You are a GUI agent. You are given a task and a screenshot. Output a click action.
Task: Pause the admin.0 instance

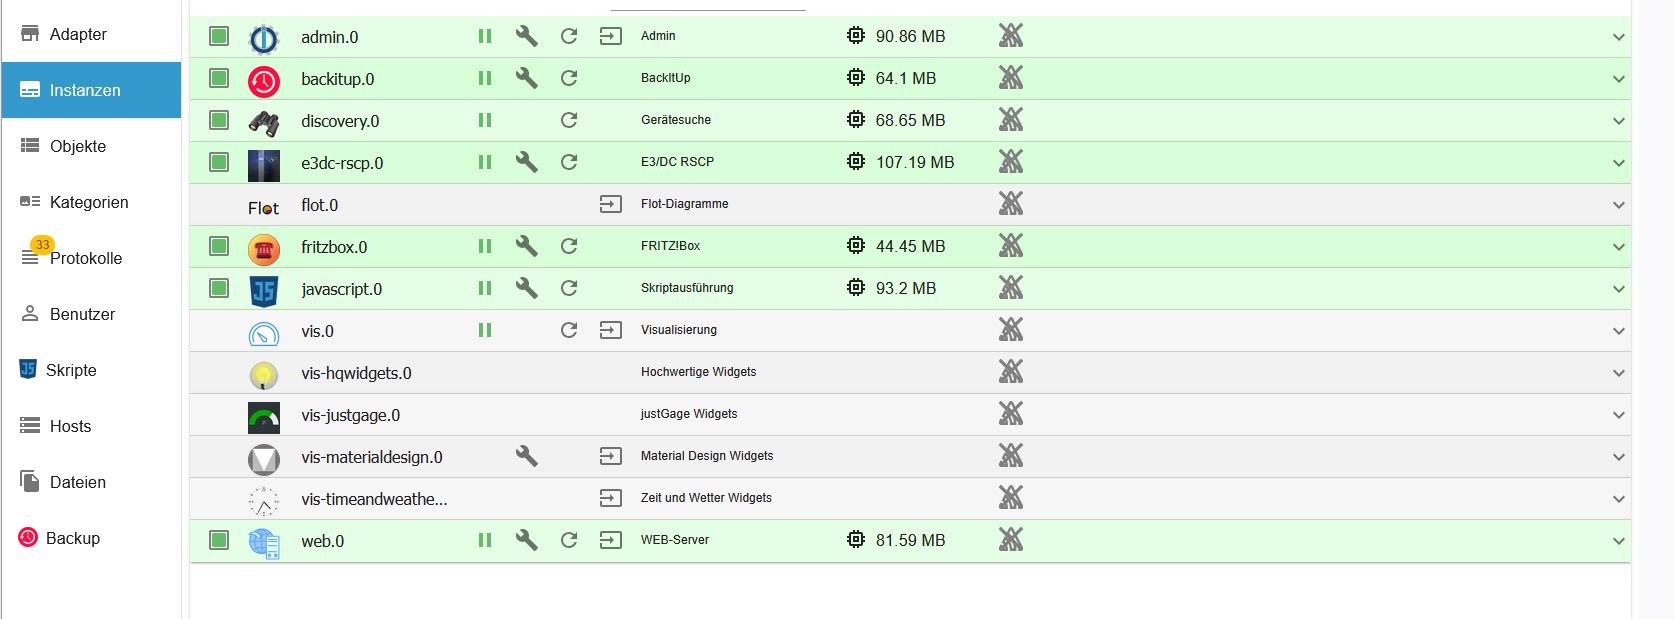pos(485,37)
